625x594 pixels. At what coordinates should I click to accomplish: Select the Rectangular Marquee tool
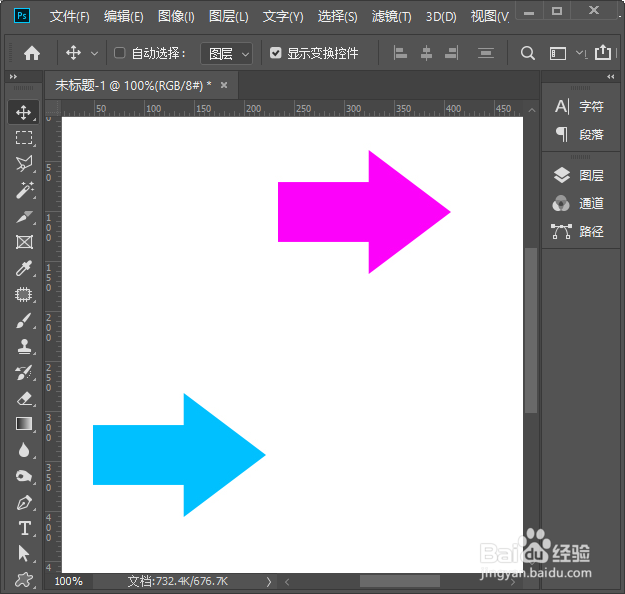[24, 138]
